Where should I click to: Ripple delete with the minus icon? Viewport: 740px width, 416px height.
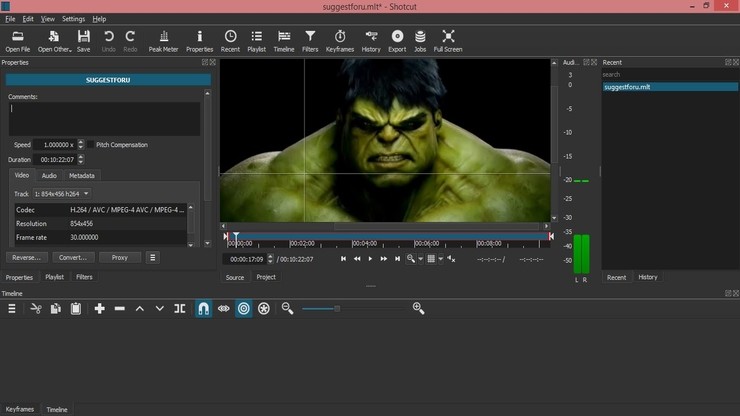pyautogui.click(x=120, y=309)
